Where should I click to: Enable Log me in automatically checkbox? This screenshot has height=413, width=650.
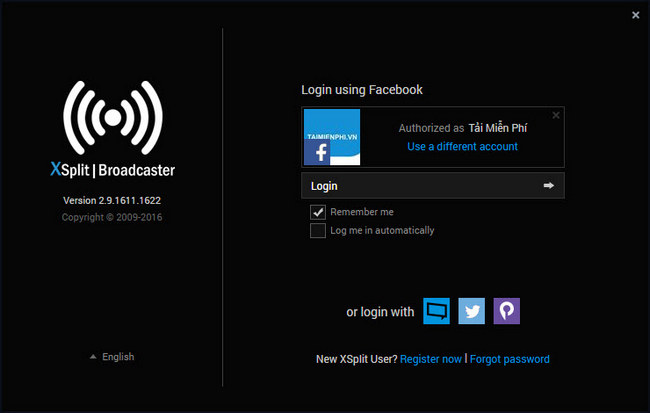click(x=318, y=231)
